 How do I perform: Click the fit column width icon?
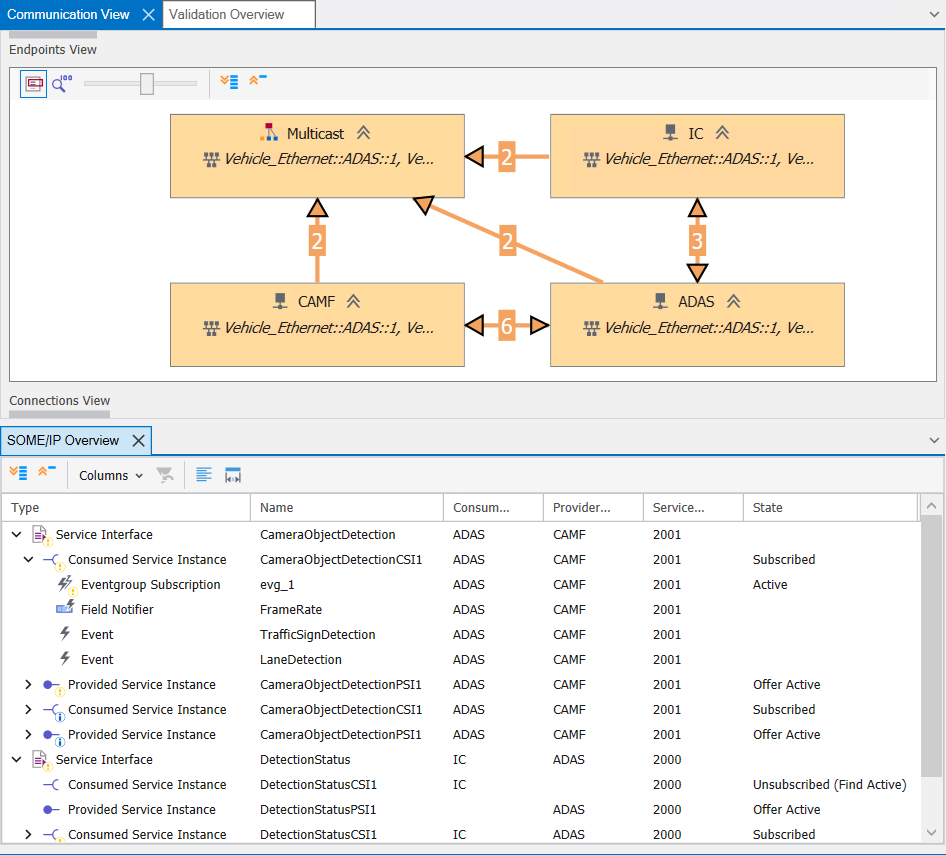[x=233, y=475]
